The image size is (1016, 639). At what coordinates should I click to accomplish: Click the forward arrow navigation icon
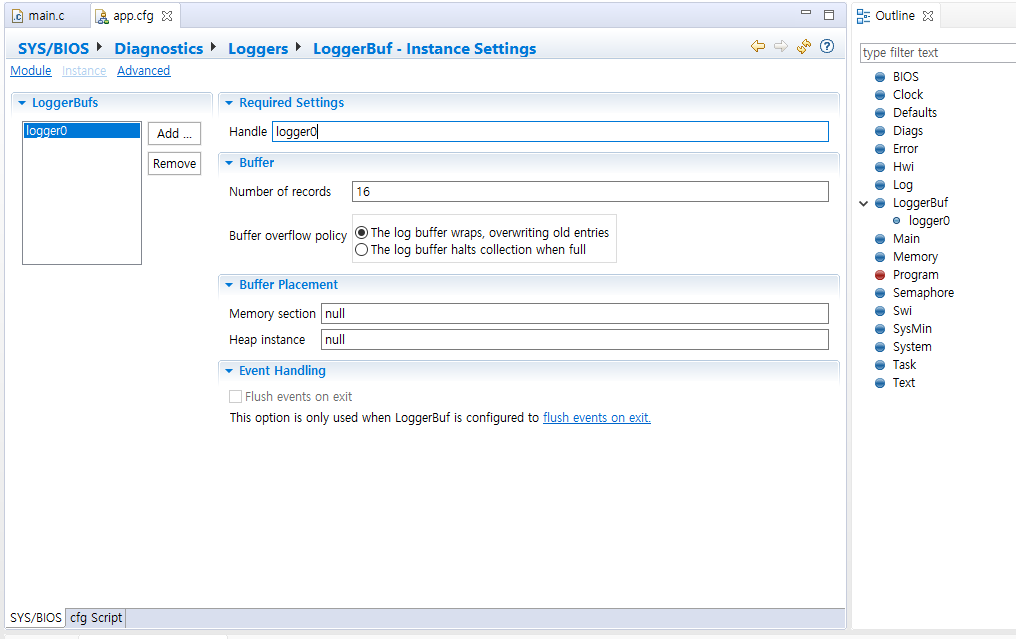pos(781,46)
